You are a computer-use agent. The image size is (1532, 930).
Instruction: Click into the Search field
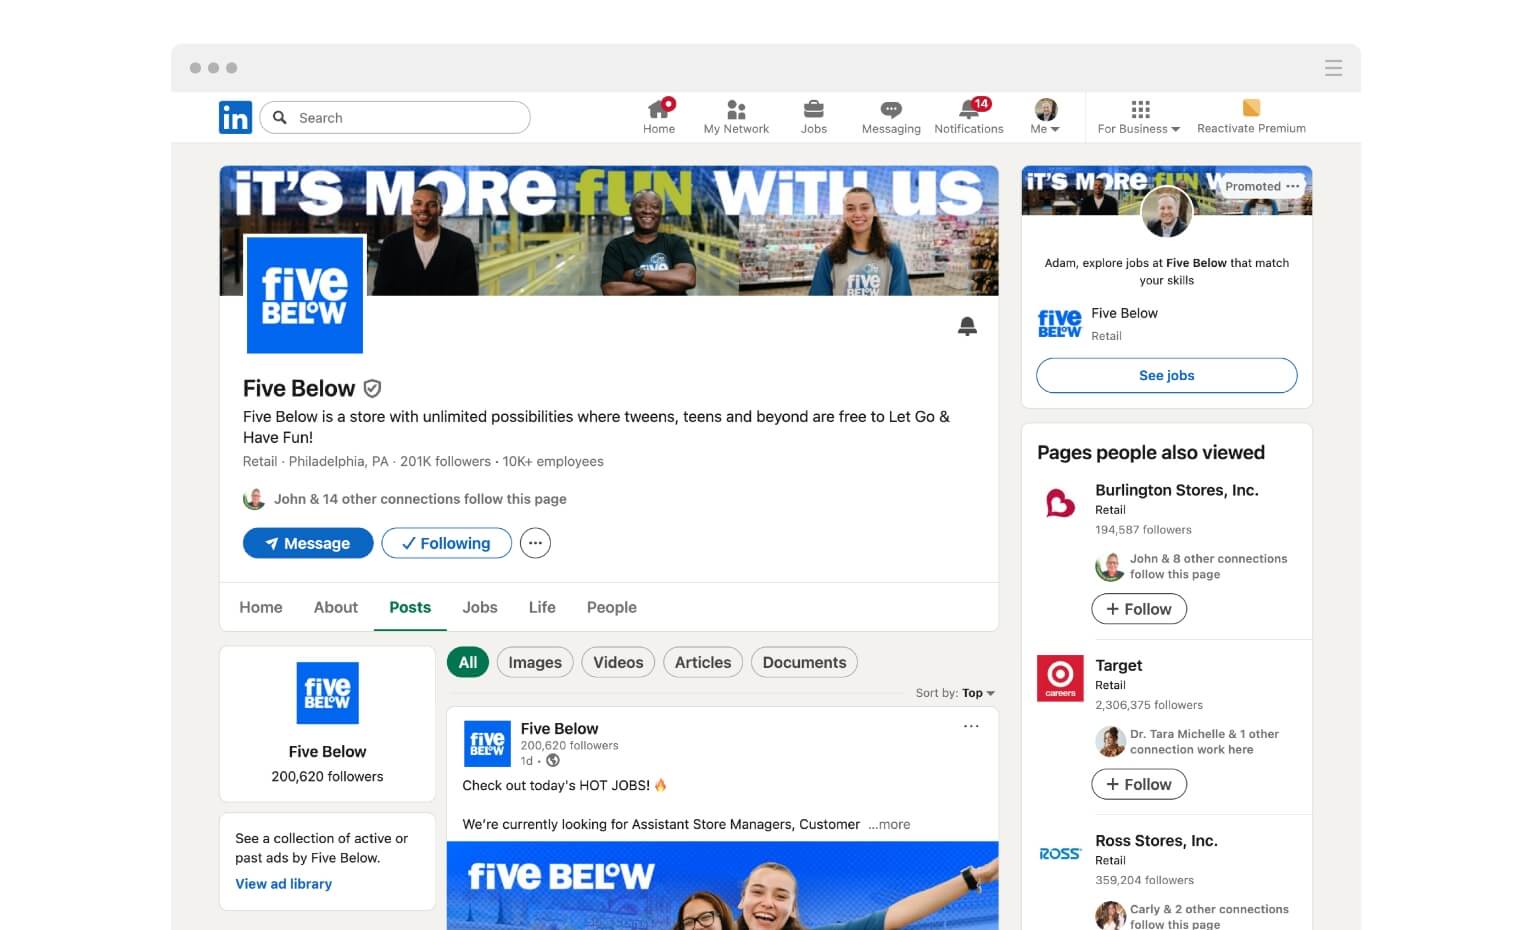405,118
